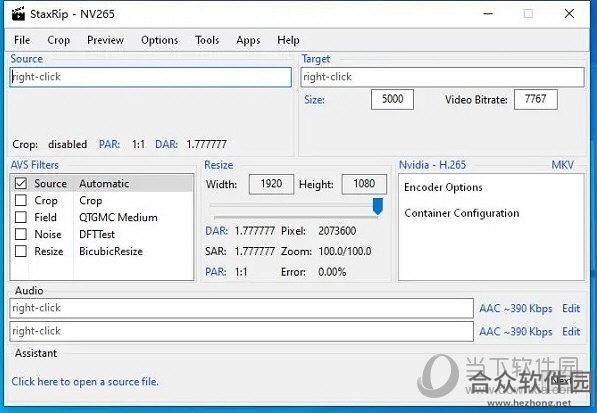Click 'Click here to open a source file'
Viewport: 597px width, 413px height.
point(85,381)
